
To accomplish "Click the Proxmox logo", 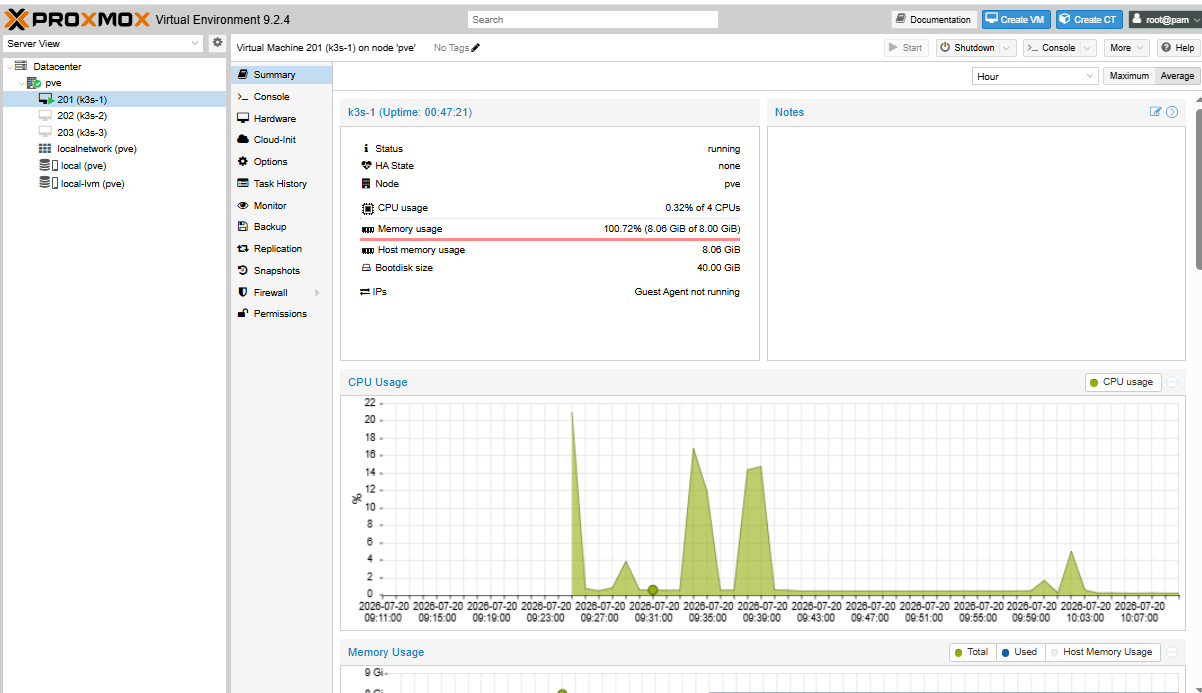I will pos(77,18).
